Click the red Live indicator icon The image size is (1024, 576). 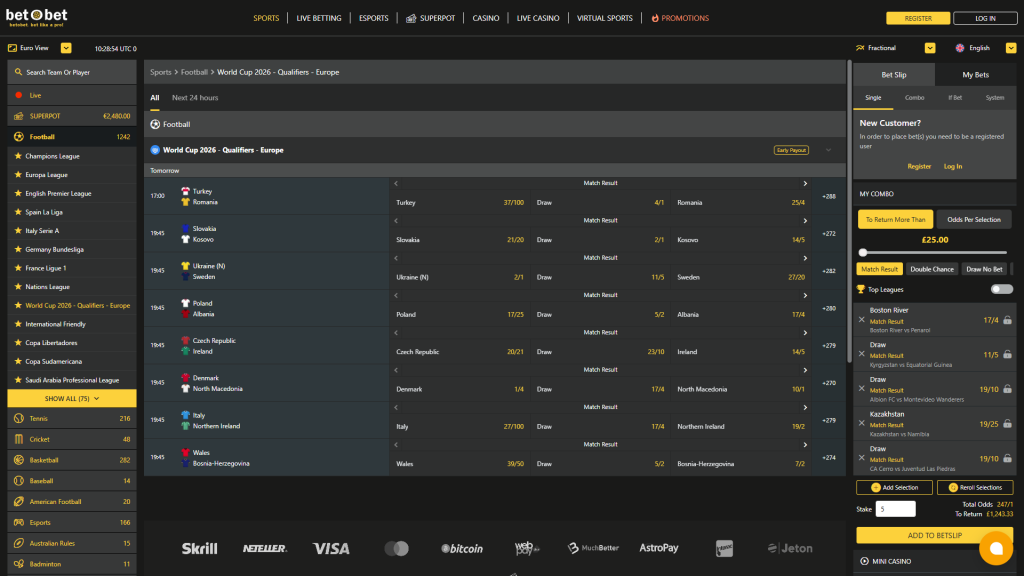pos(19,95)
